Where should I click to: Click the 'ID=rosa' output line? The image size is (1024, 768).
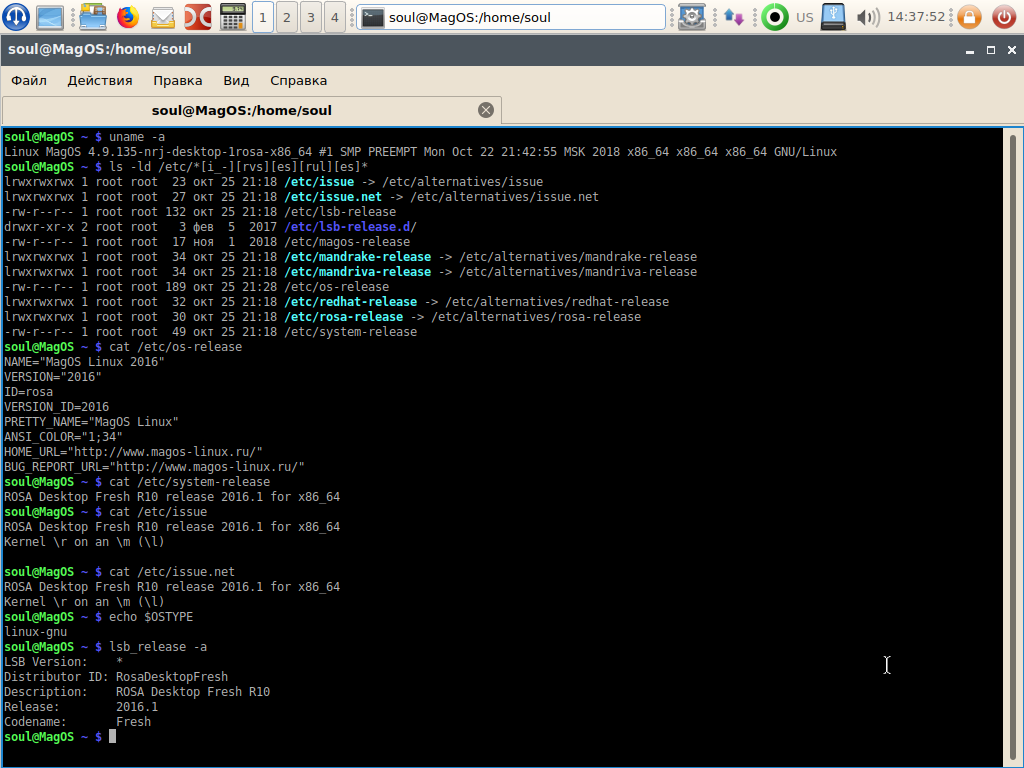28,392
